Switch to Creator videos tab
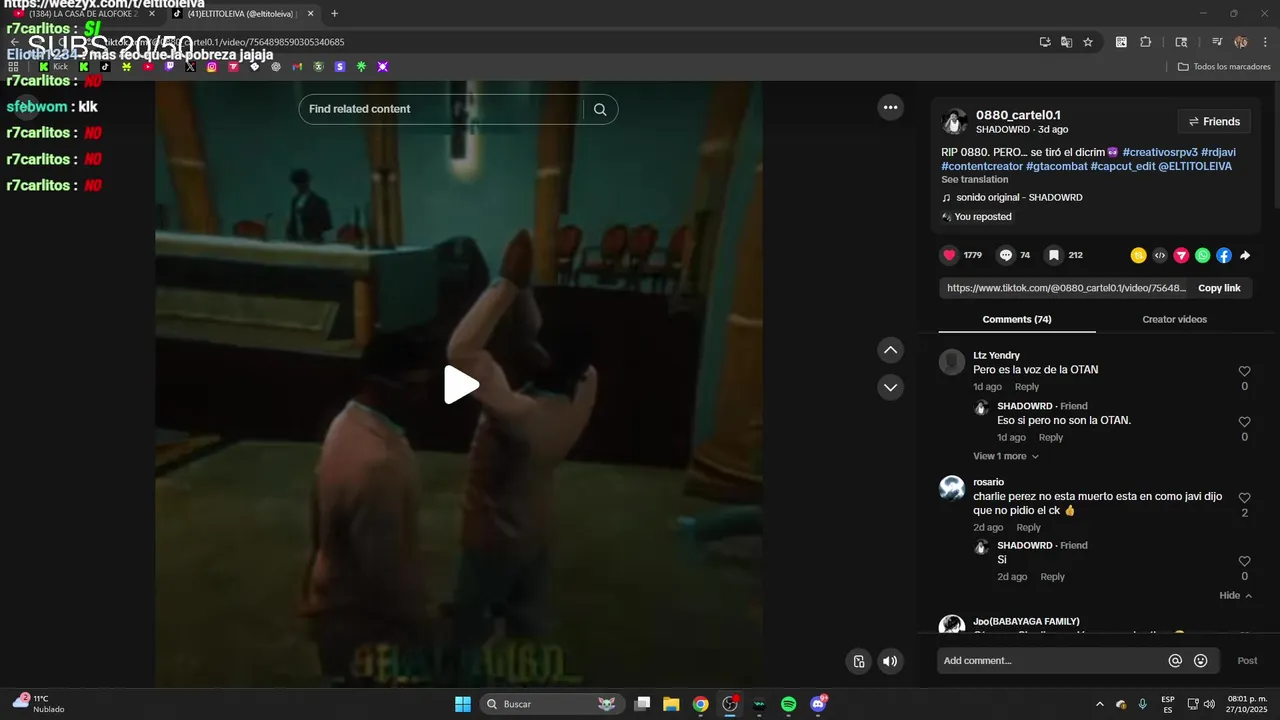Image resolution: width=1280 pixels, height=720 pixels. pyautogui.click(x=1175, y=319)
